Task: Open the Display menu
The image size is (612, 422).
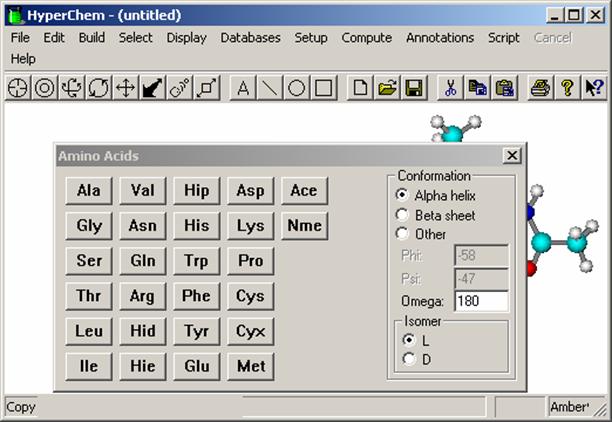Action: pyautogui.click(x=187, y=38)
